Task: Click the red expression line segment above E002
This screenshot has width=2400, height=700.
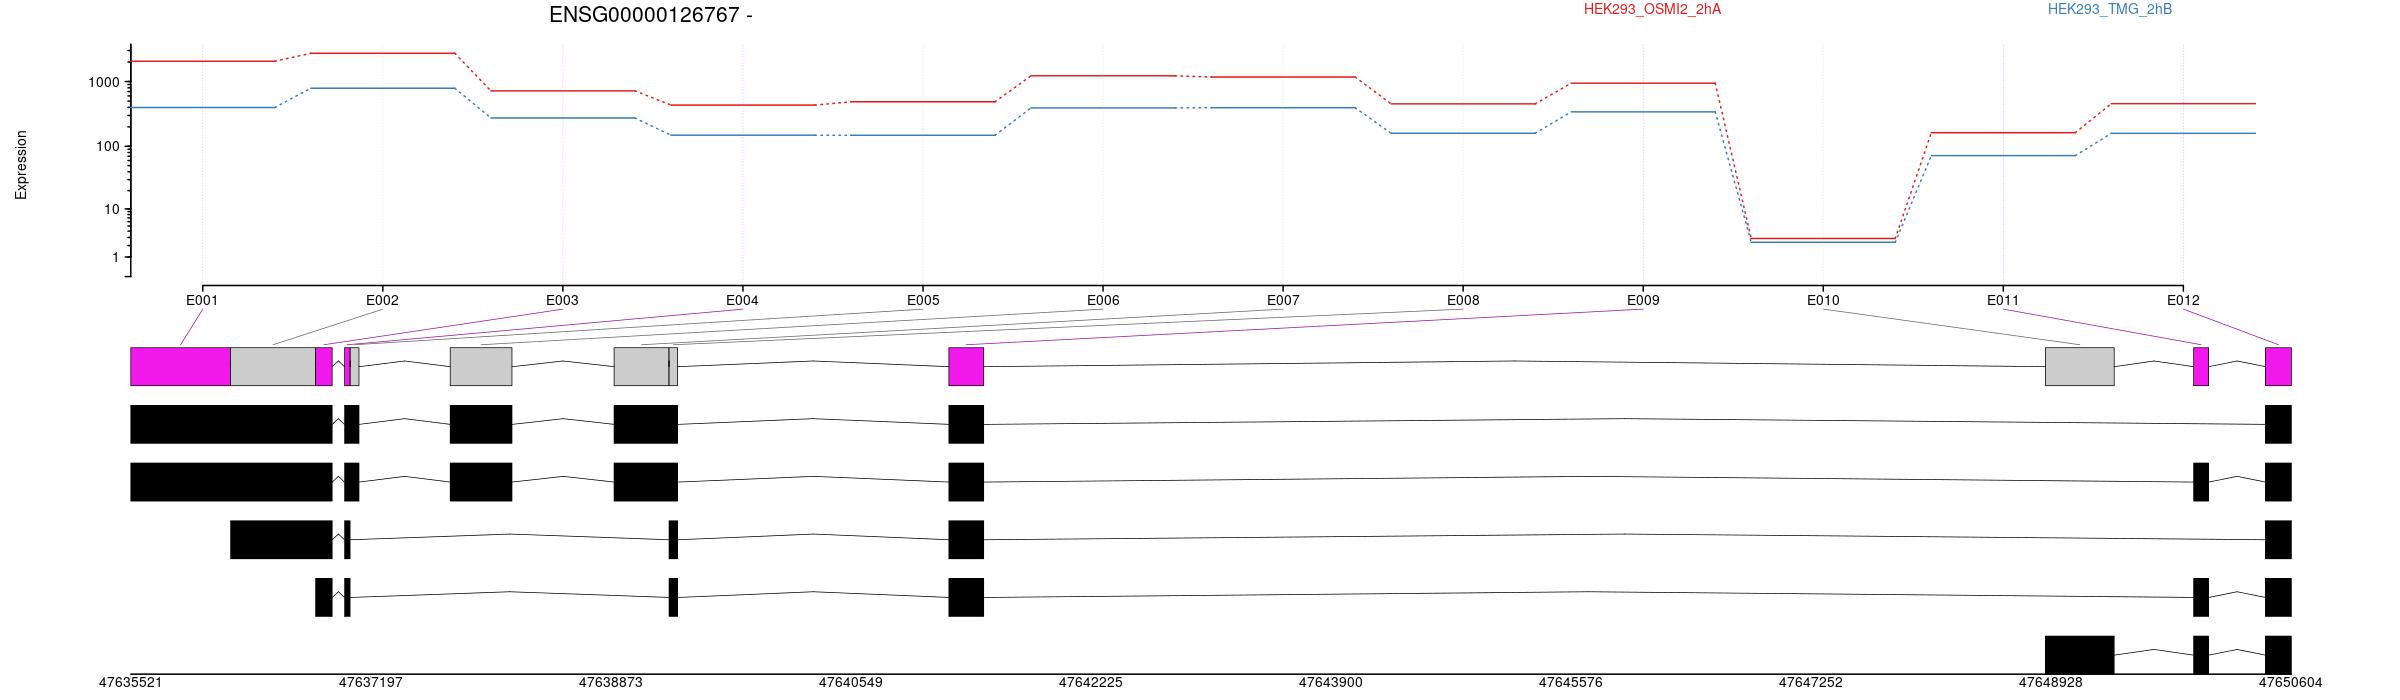Action: point(382,53)
